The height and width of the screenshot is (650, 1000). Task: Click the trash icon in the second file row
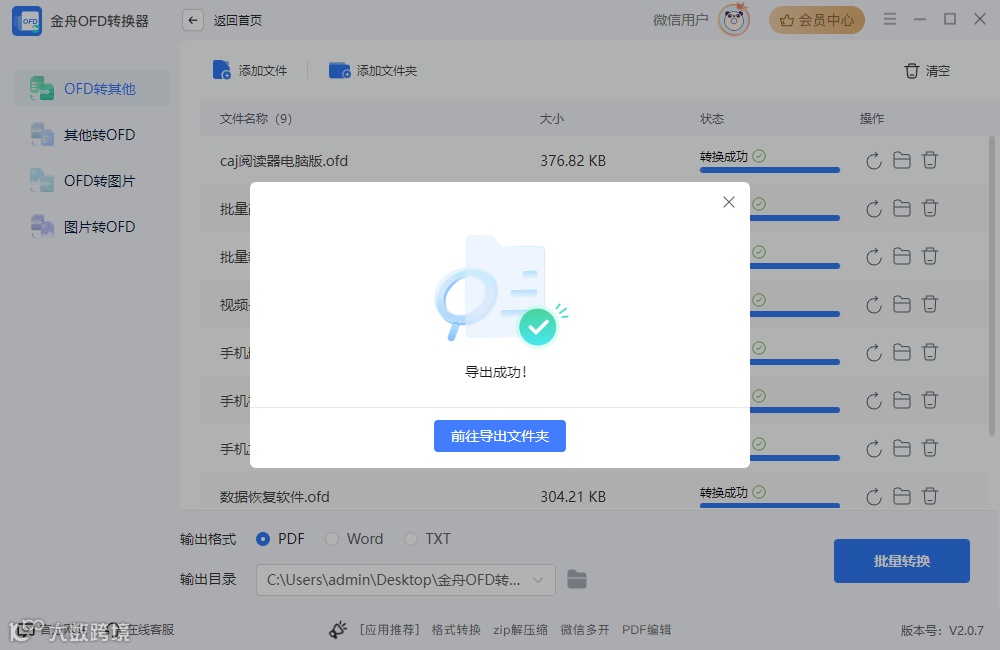930,208
